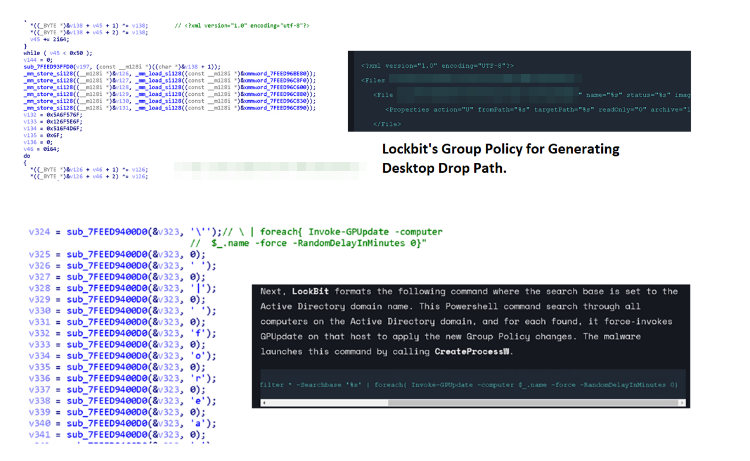Viewport: 750px width, 461px height.
Task: Click the PowerShell command starting 'filter * -Searchbase'
Action: 469,384
